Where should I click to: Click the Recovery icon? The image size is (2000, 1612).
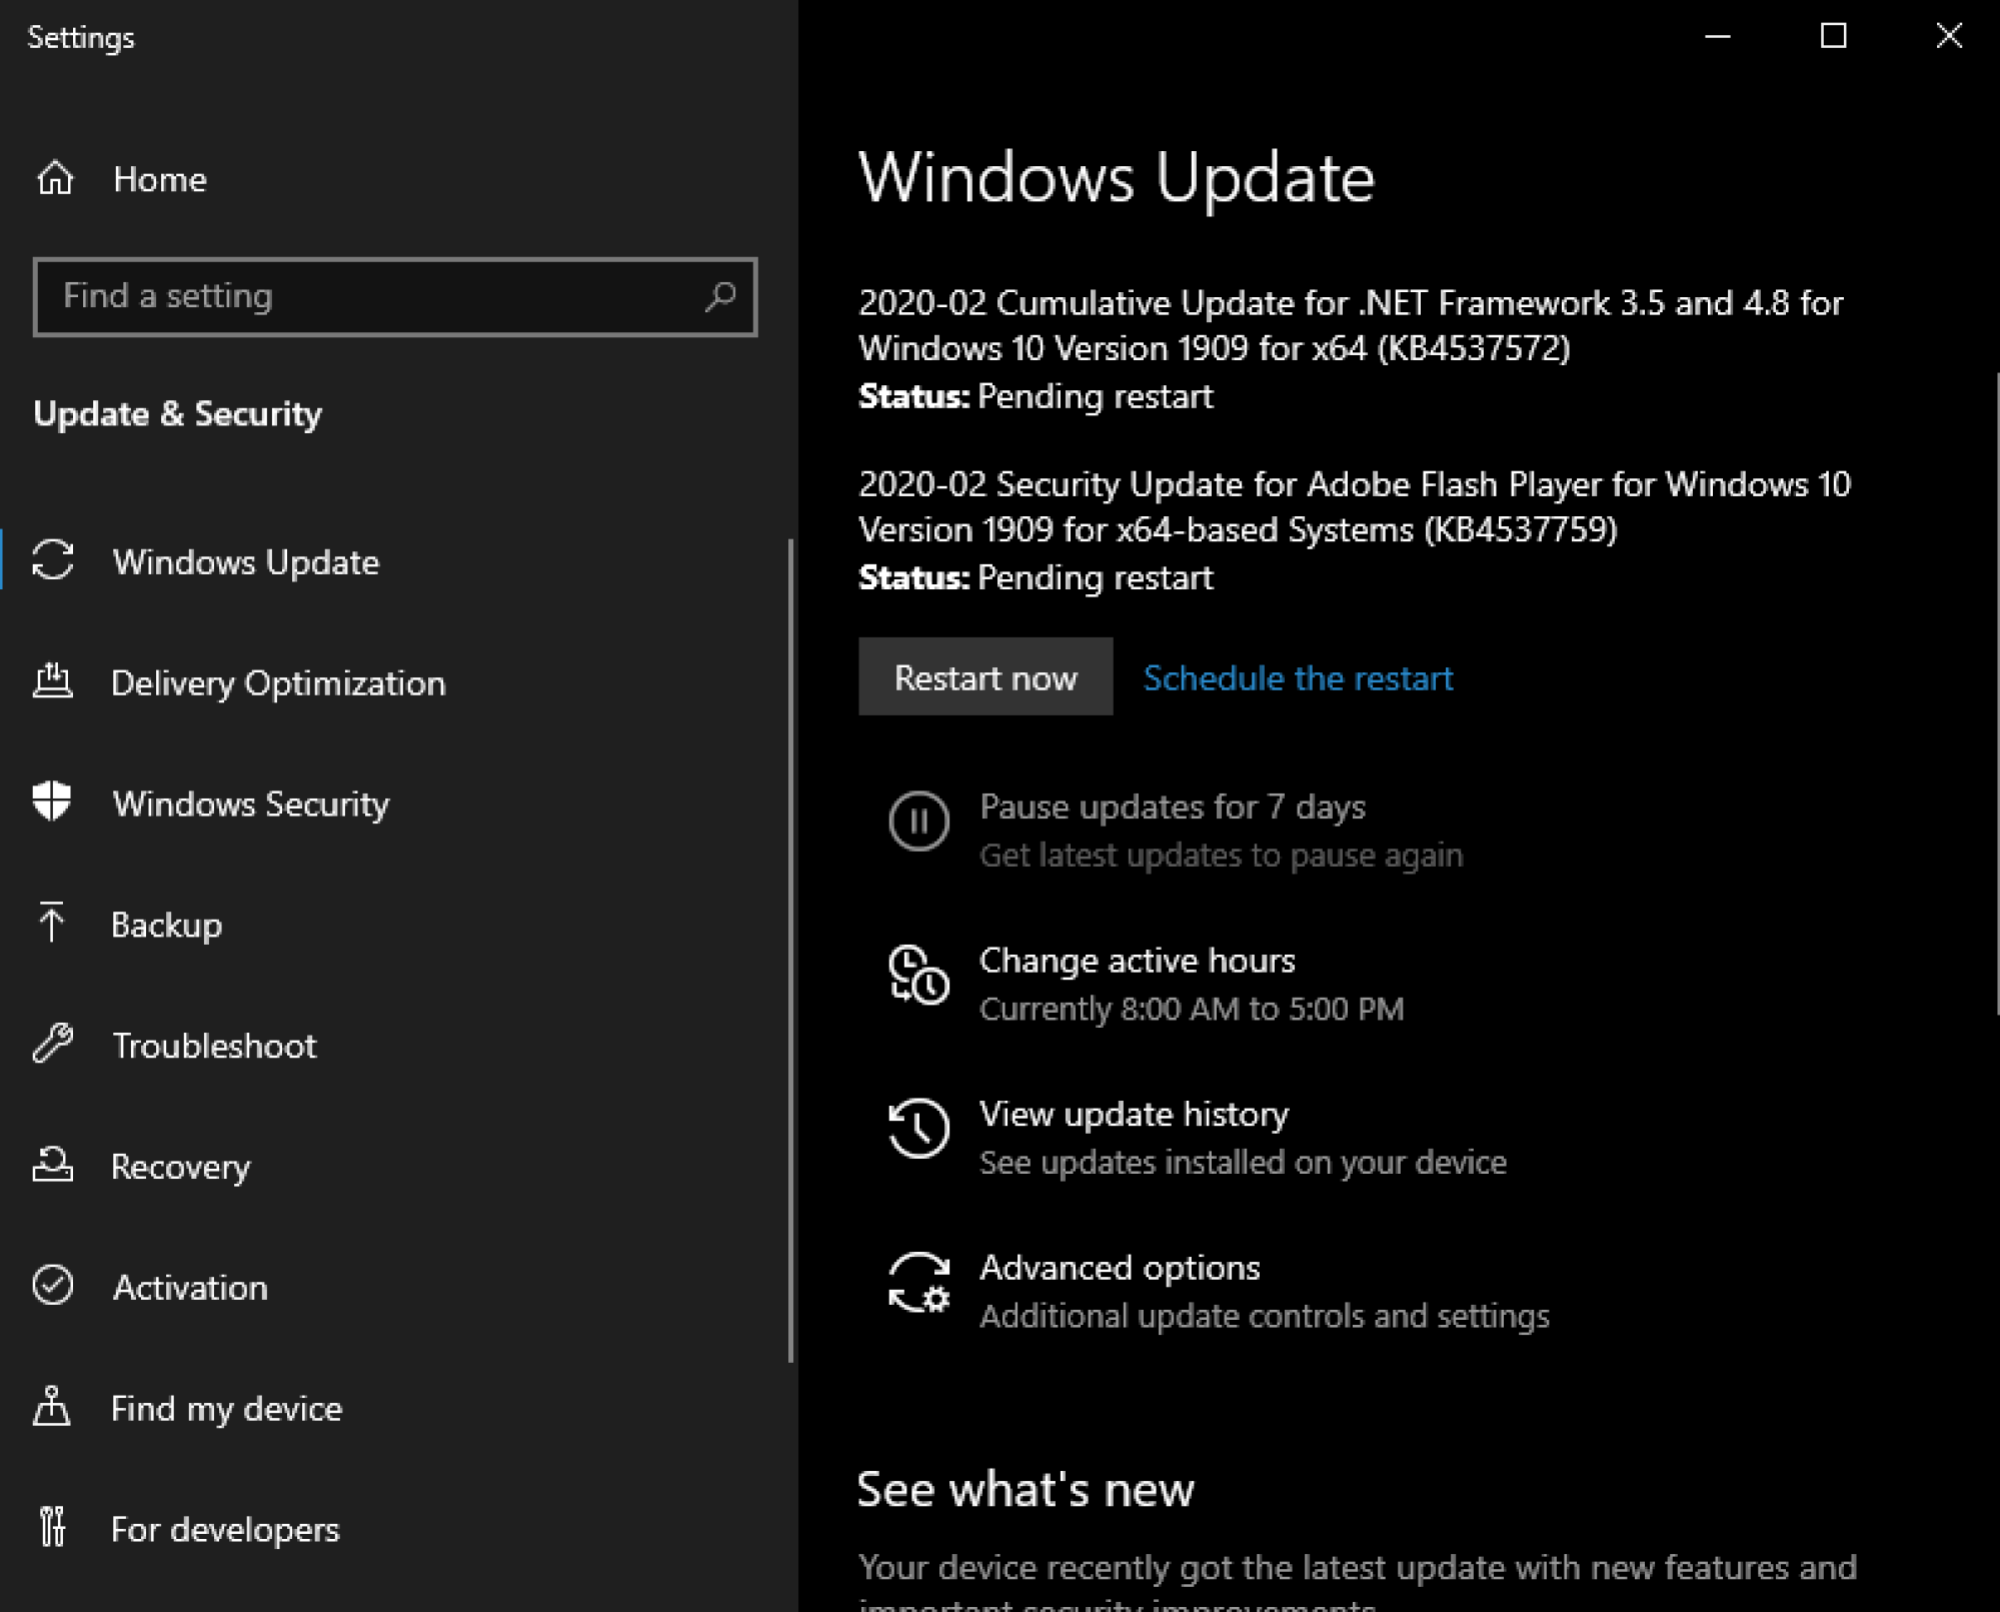[53, 1164]
